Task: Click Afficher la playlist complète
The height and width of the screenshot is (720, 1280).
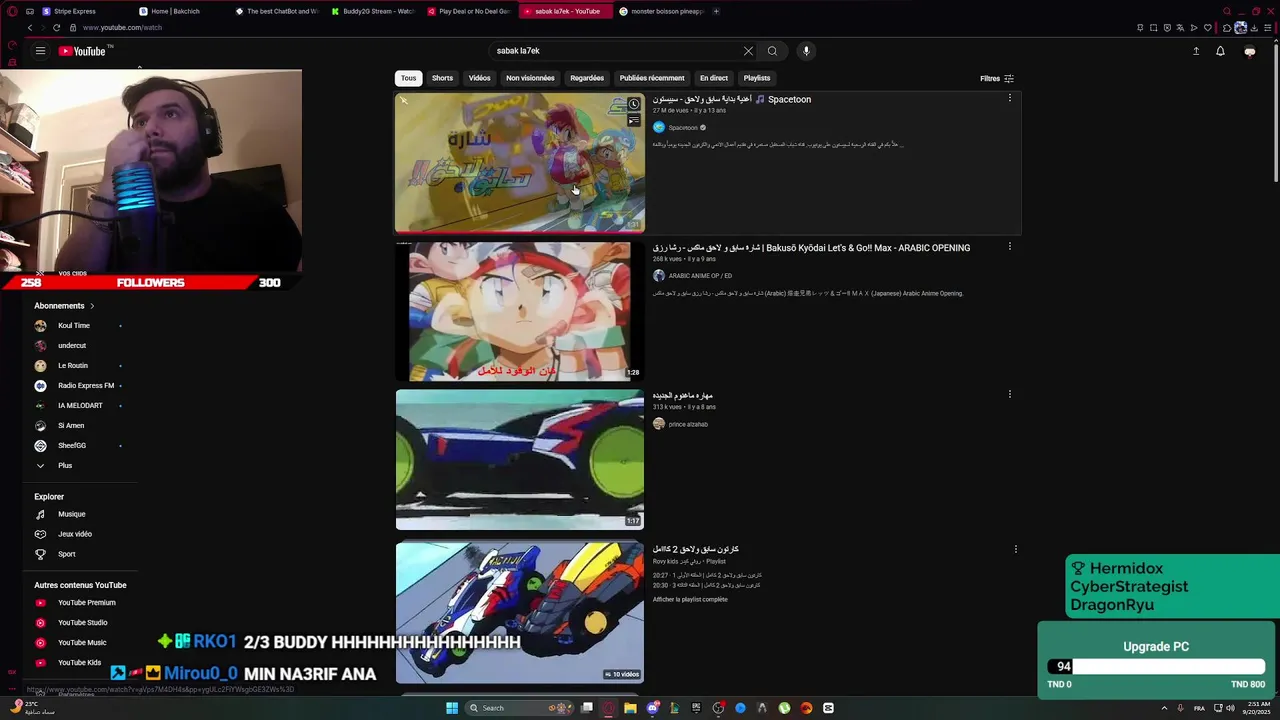Action: (690, 600)
